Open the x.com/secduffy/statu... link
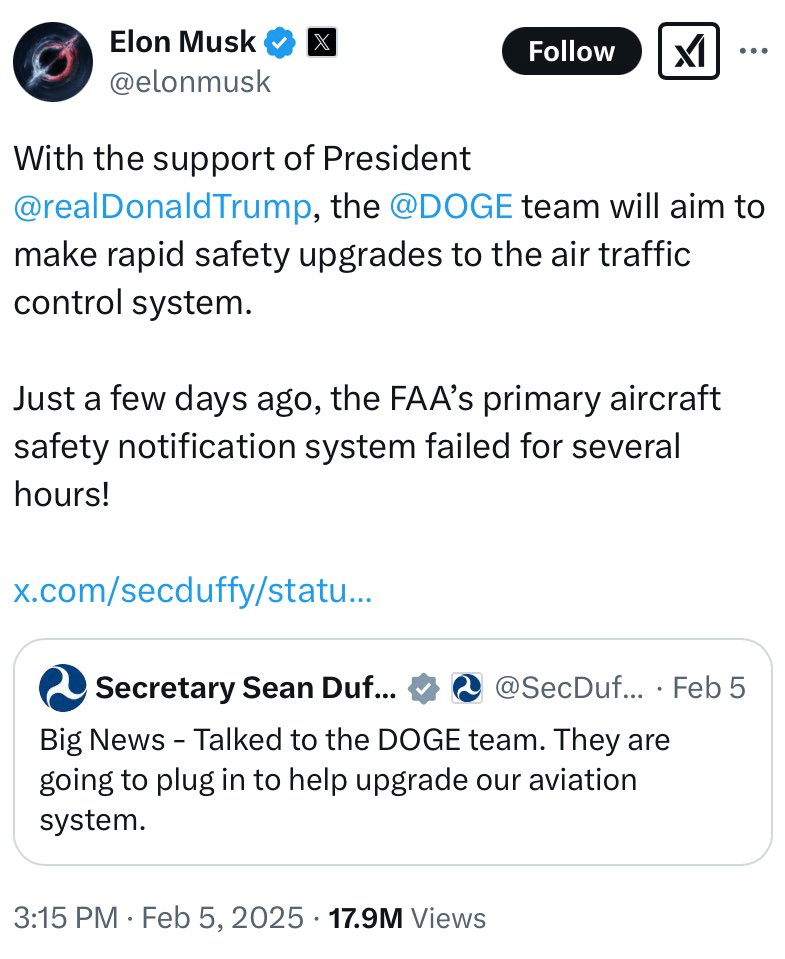 (192, 590)
